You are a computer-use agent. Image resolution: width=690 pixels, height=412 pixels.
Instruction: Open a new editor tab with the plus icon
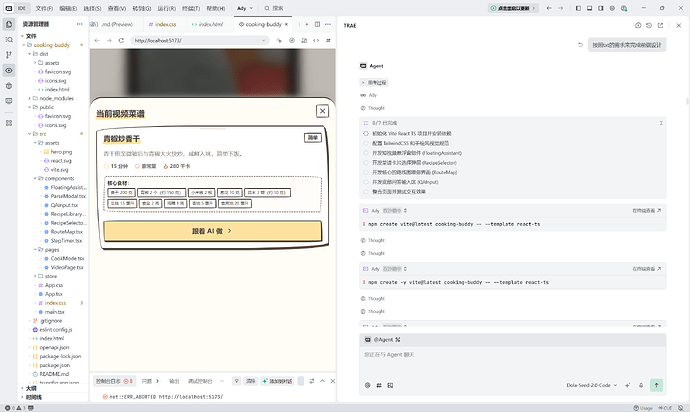tap(307, 24)
